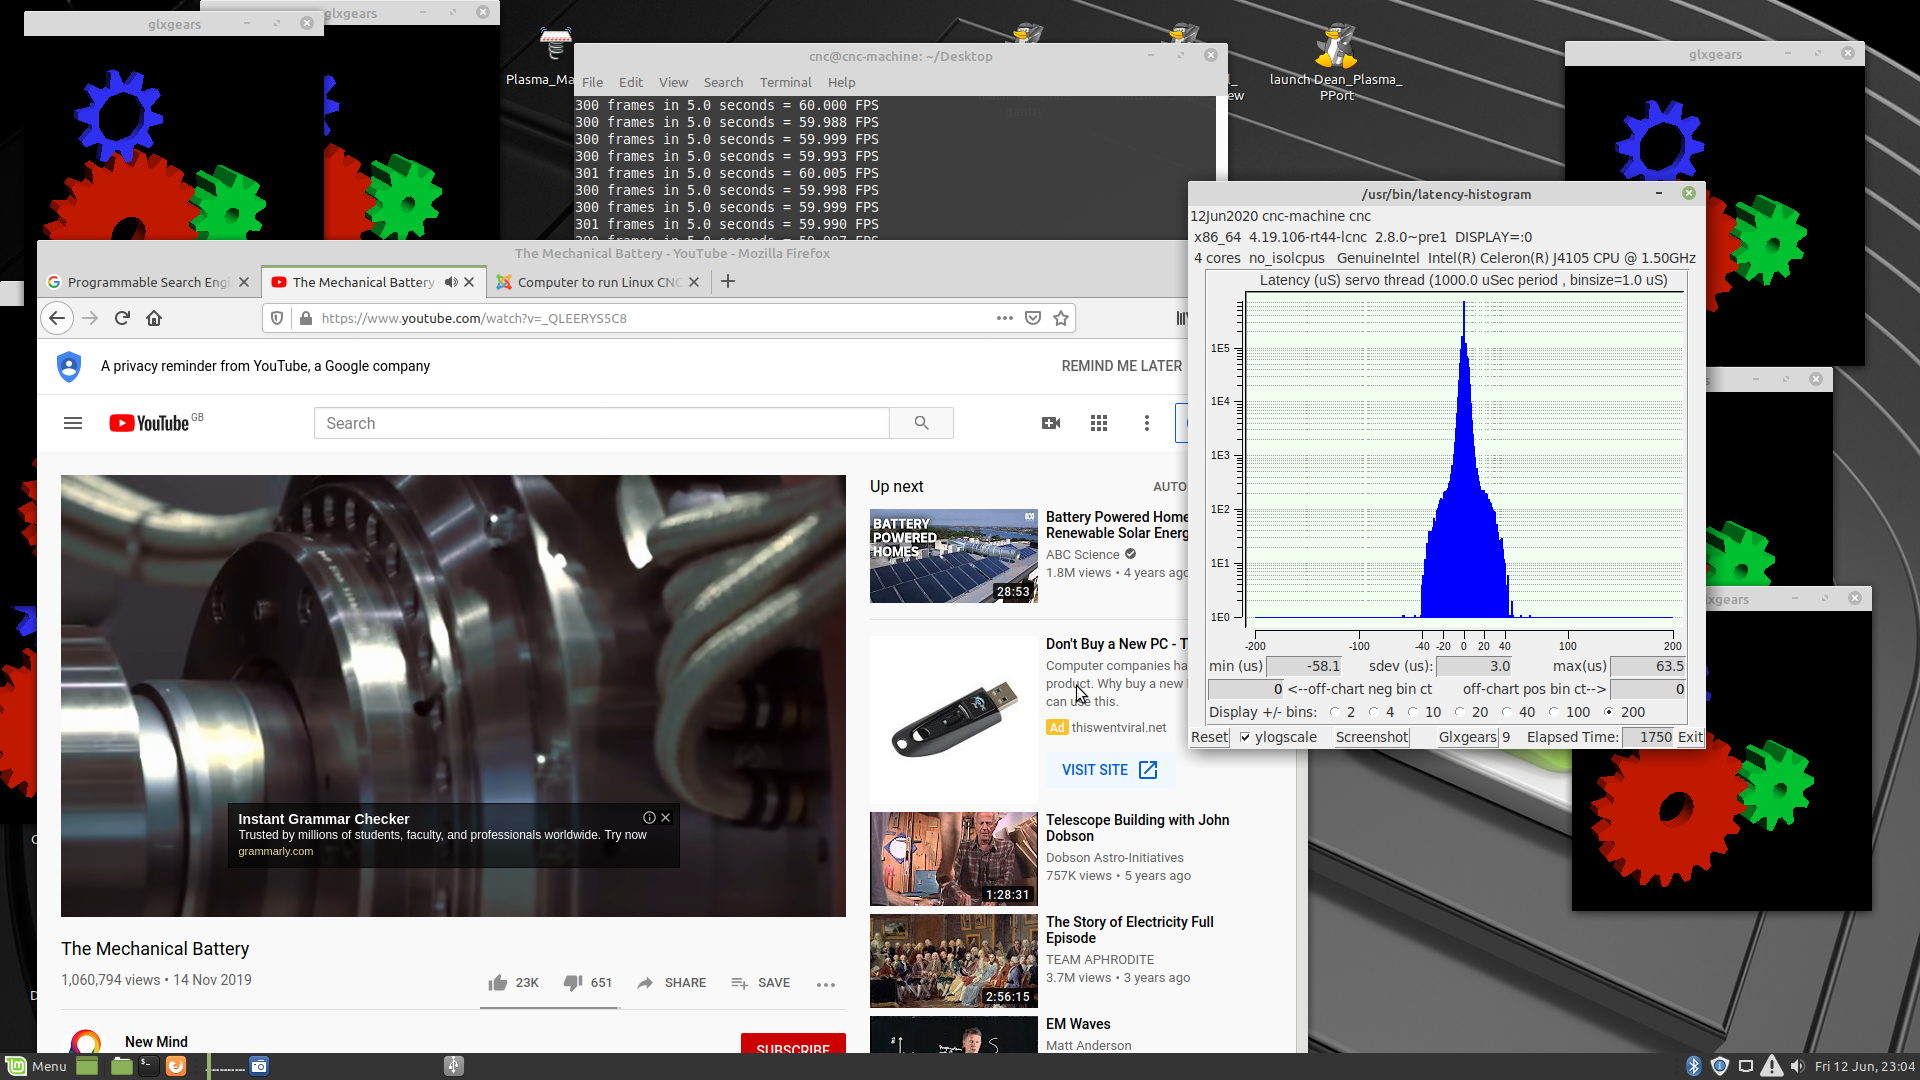The image size is (1920, 1080).
Task: Open terminal Help menu
Action: pyautogui.click(x=841, y=82)
